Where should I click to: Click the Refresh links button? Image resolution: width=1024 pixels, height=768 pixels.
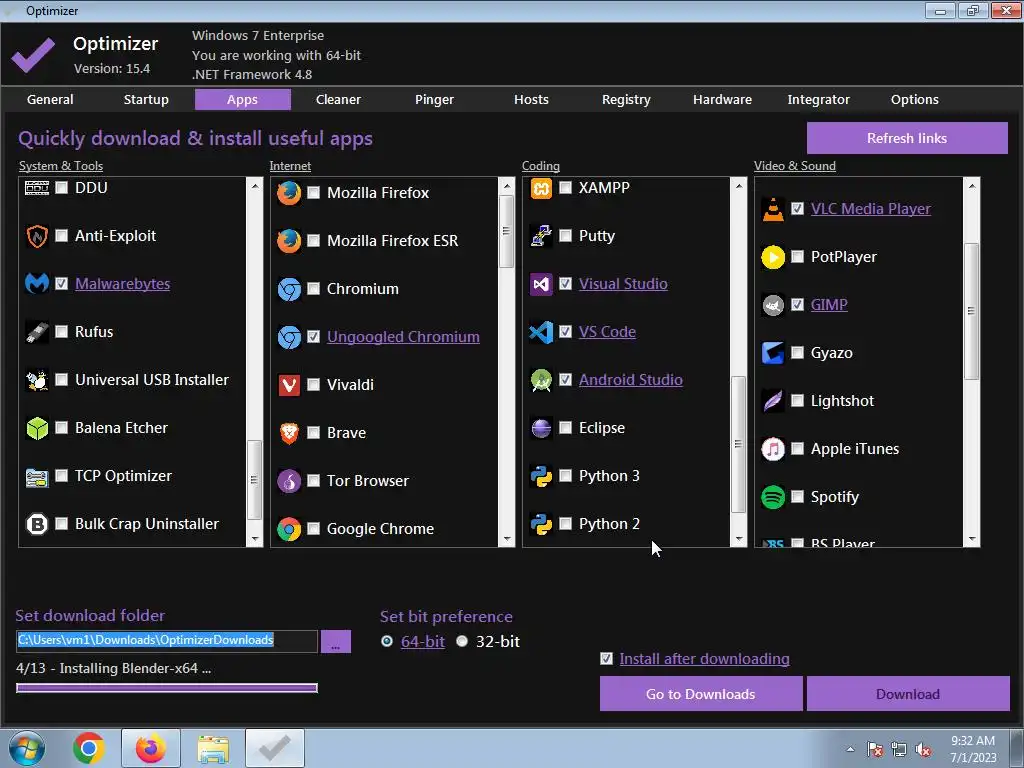[x=907, y=138]
